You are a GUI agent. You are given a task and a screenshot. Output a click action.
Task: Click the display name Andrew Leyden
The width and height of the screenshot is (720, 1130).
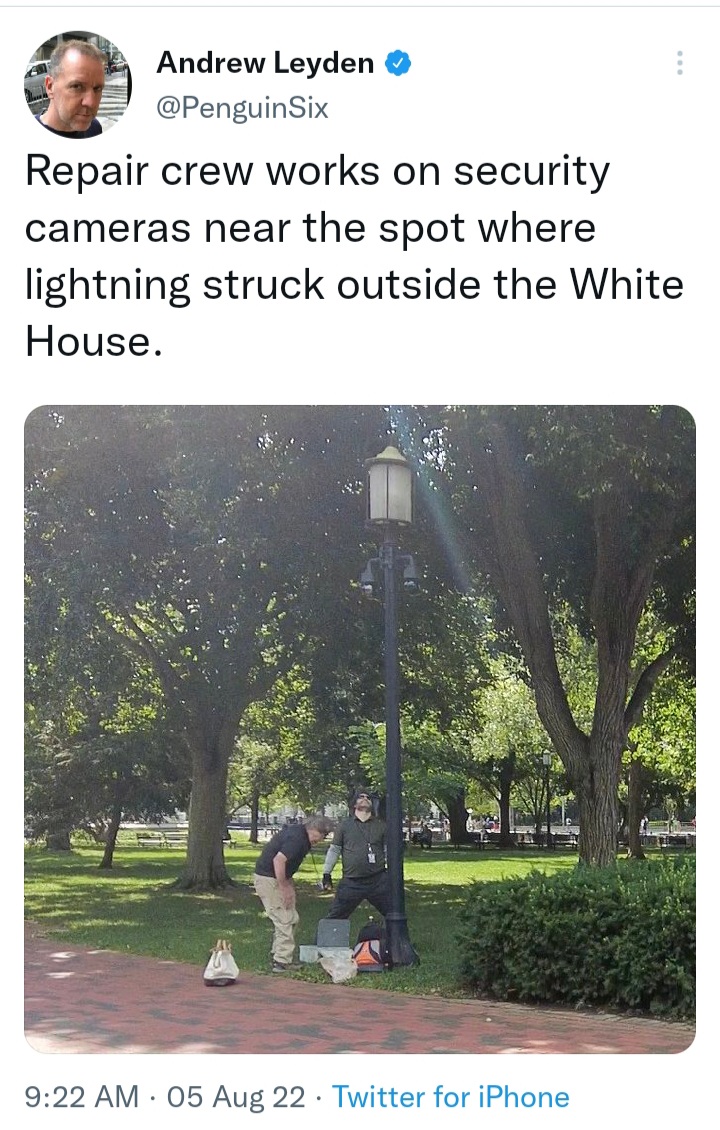point(265,63)
